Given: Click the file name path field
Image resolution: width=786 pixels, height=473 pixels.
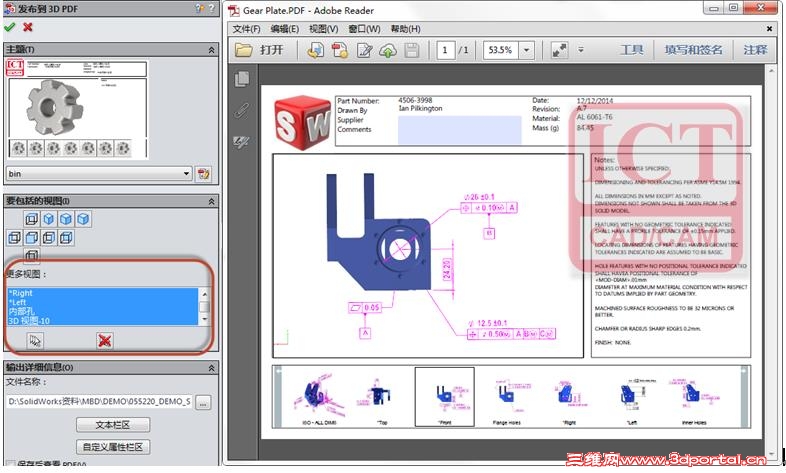Looking at the screenshot, I should pos(99,401).
